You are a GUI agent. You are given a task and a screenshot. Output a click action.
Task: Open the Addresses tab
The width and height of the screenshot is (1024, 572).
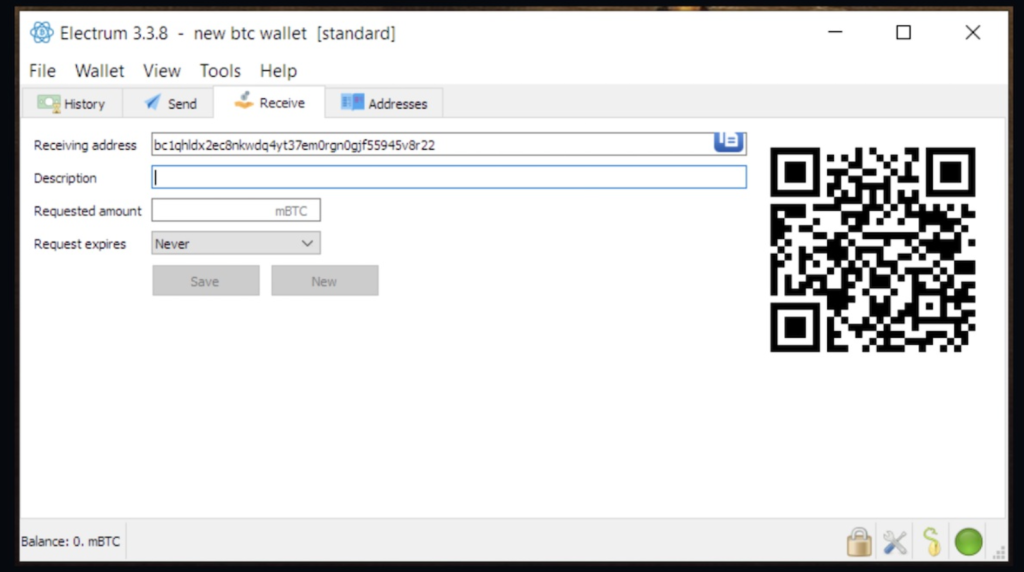384,104
